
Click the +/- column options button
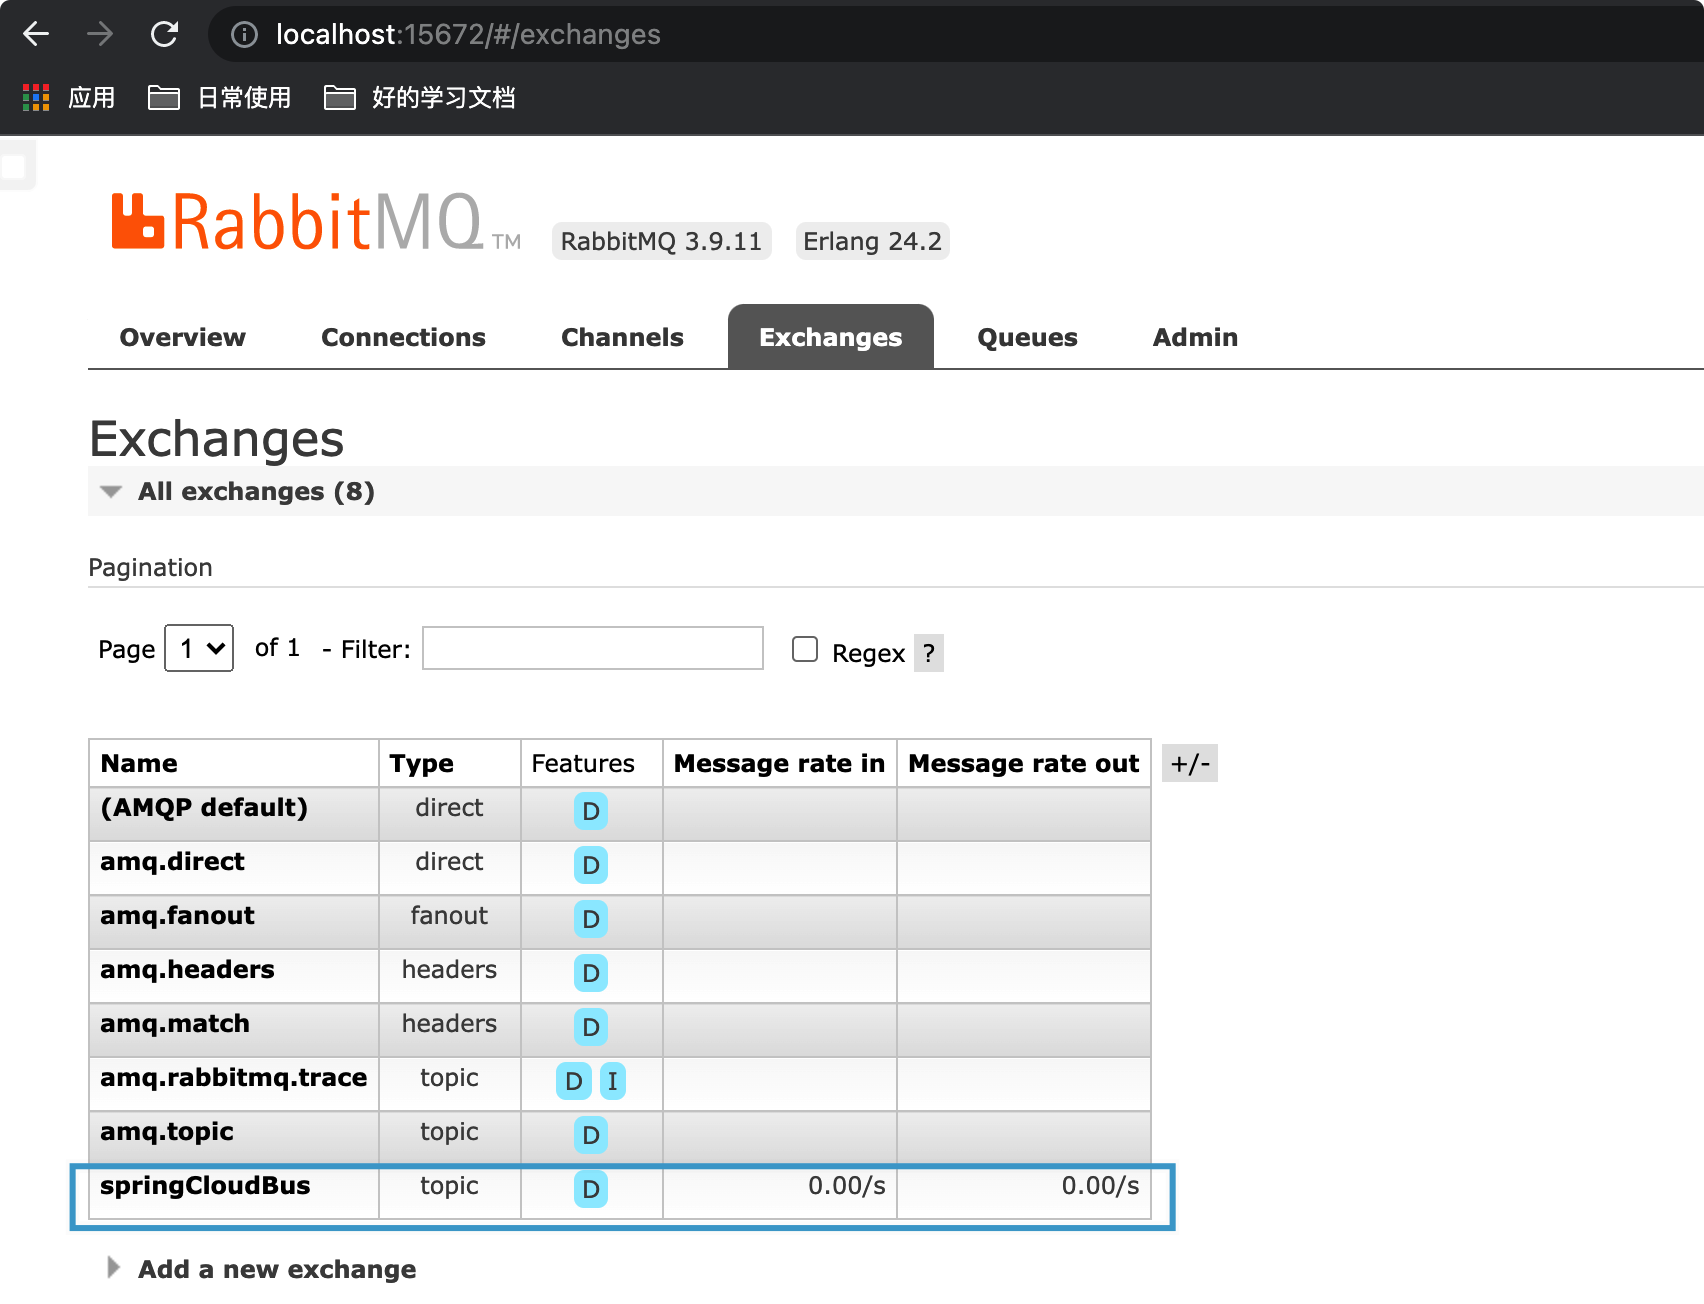1190,764
